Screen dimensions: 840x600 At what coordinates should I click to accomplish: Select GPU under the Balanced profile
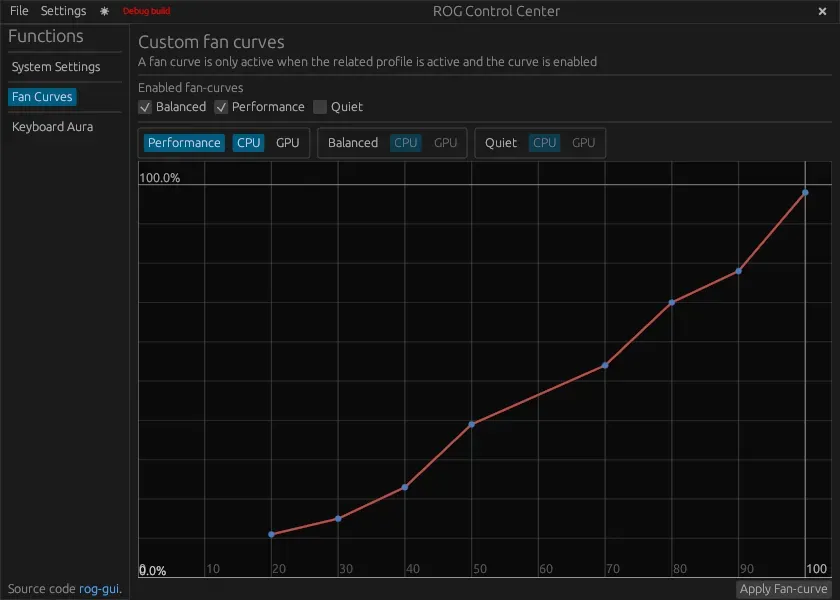tap(445, 142)
